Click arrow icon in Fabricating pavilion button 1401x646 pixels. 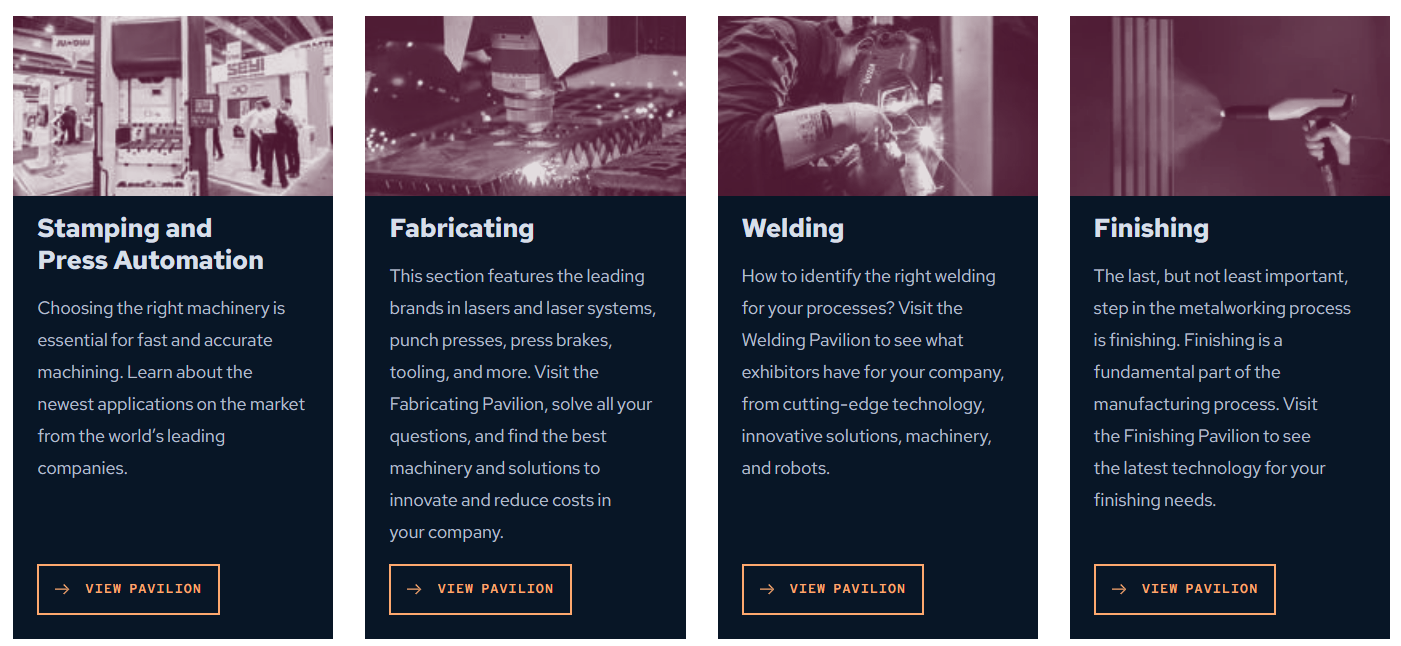[414, 589]
